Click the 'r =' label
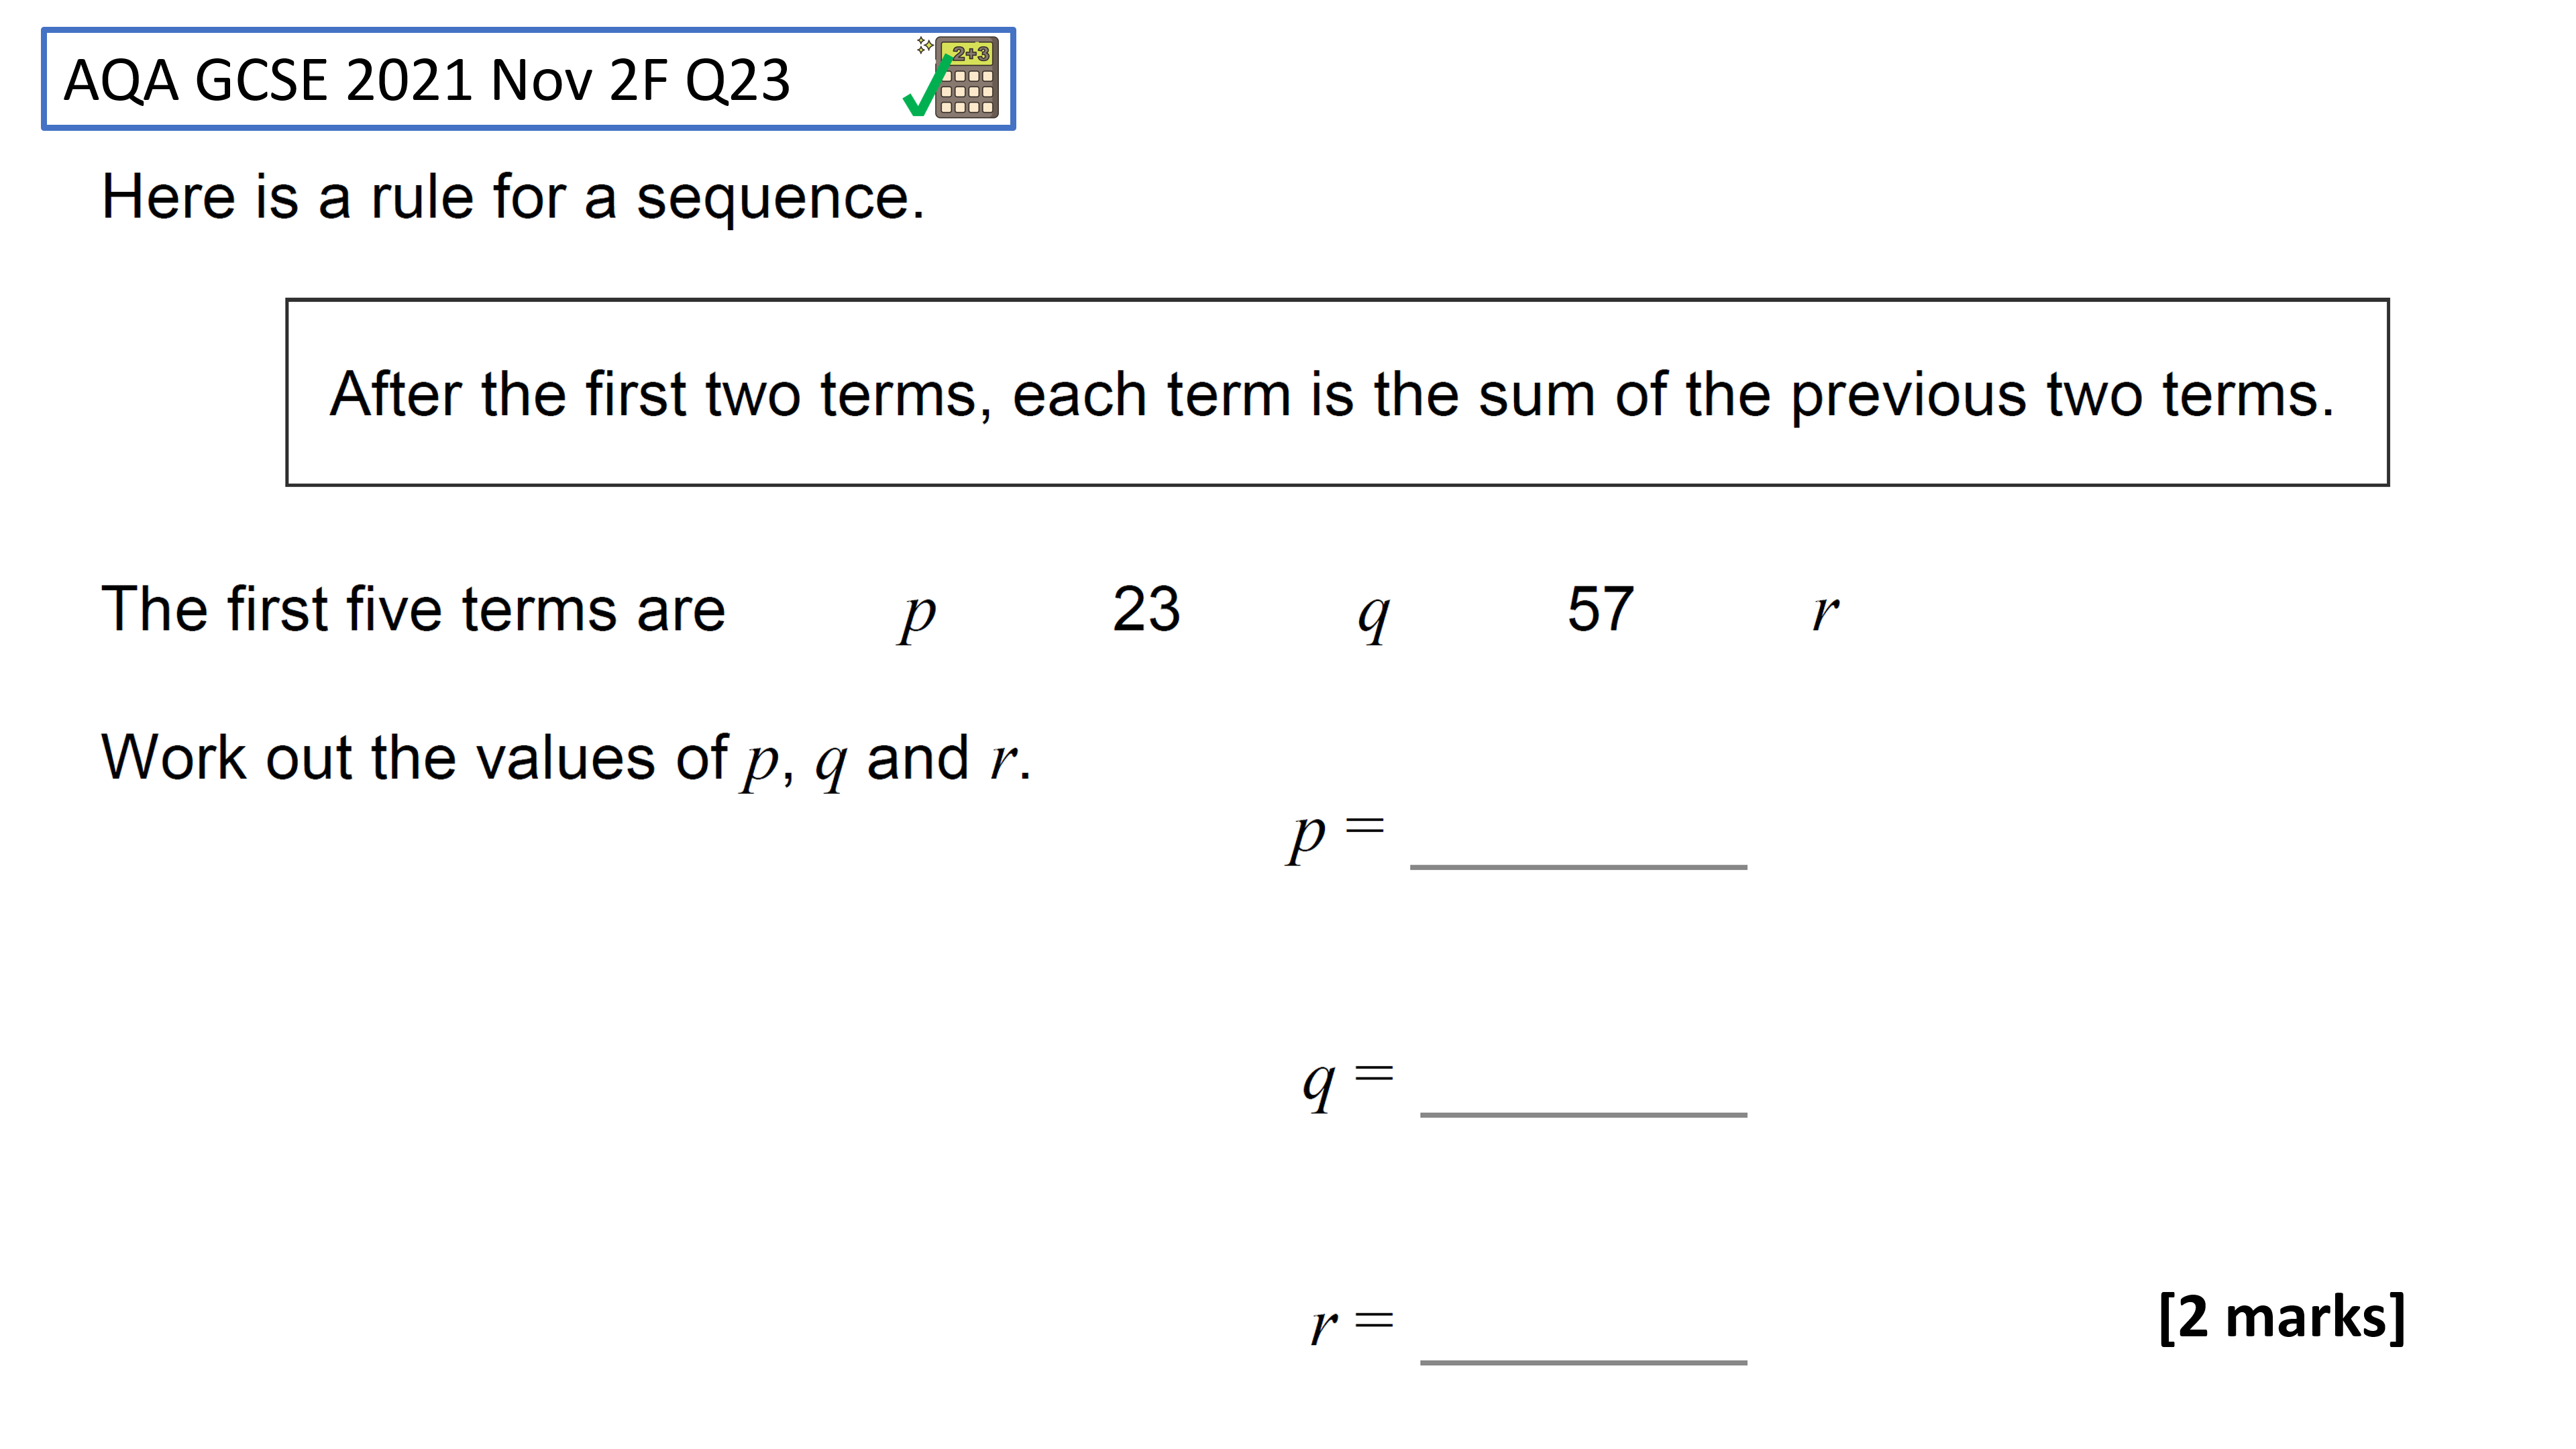Screen dimensions: 2576x1449 1352,1326
